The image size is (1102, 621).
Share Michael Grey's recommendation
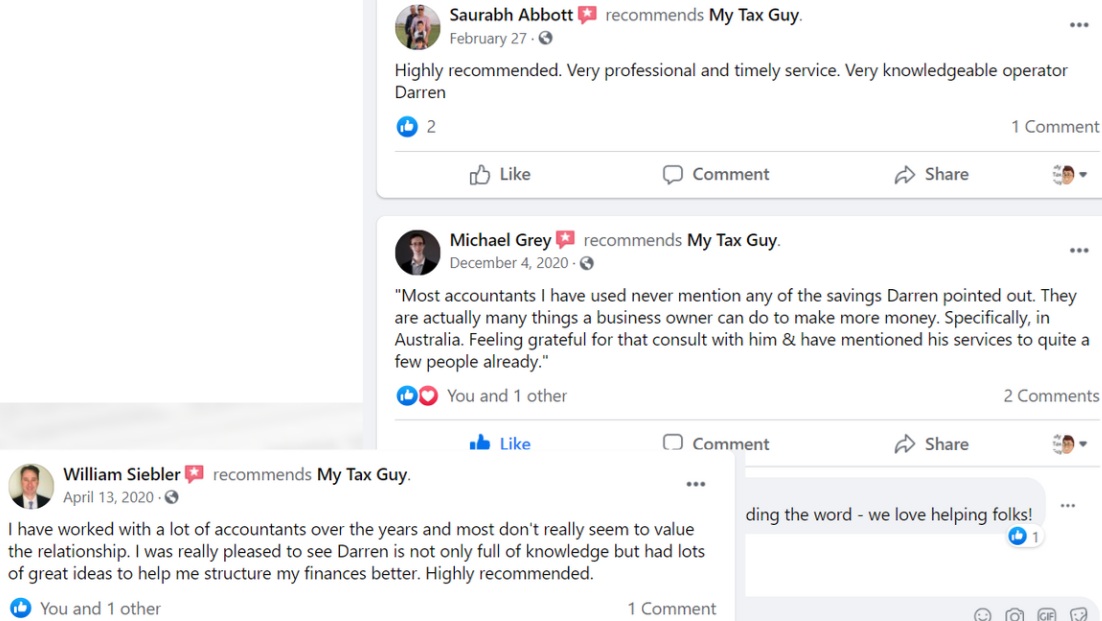(x=931, y=443)
